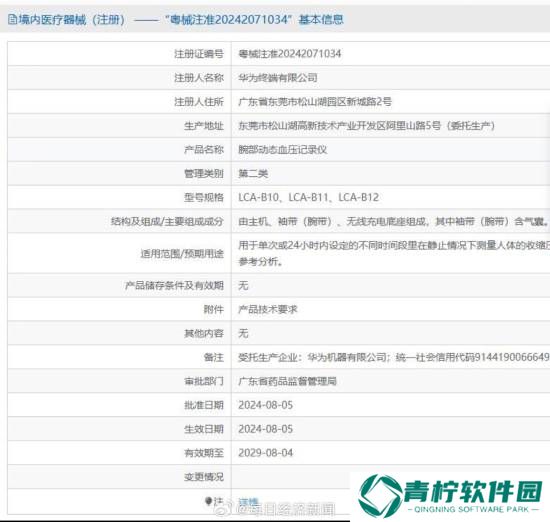Select the value 第二类
This screenshot has height=522, width=550.
253,173
